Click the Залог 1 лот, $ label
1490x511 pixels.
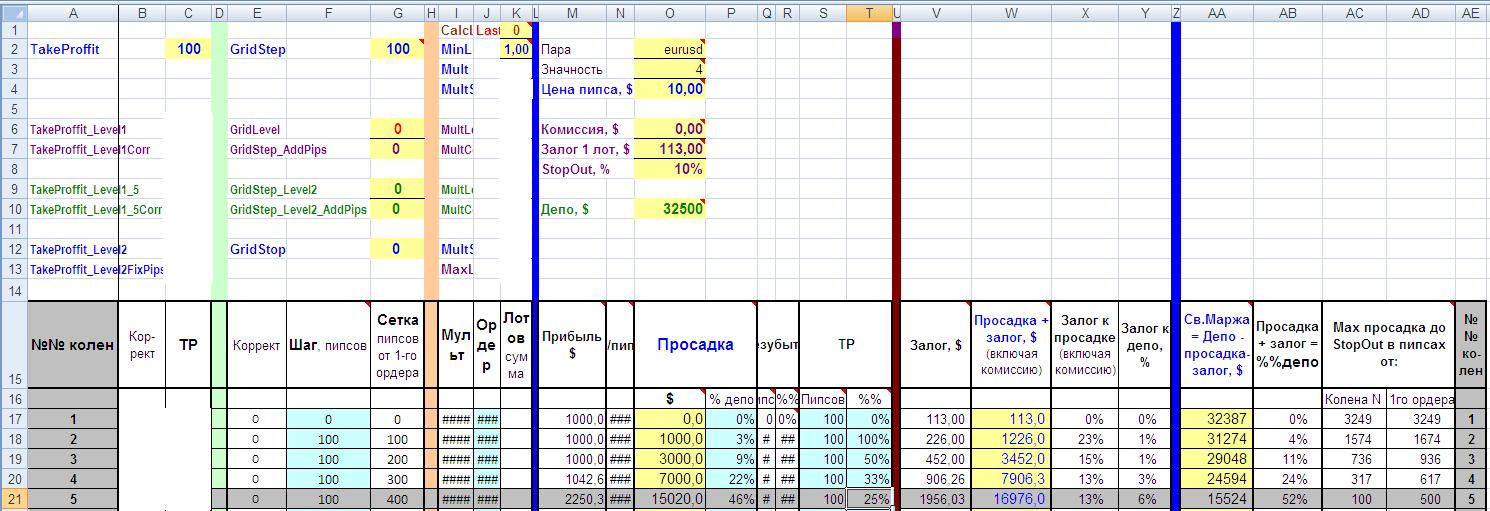[x=585, y=149]
